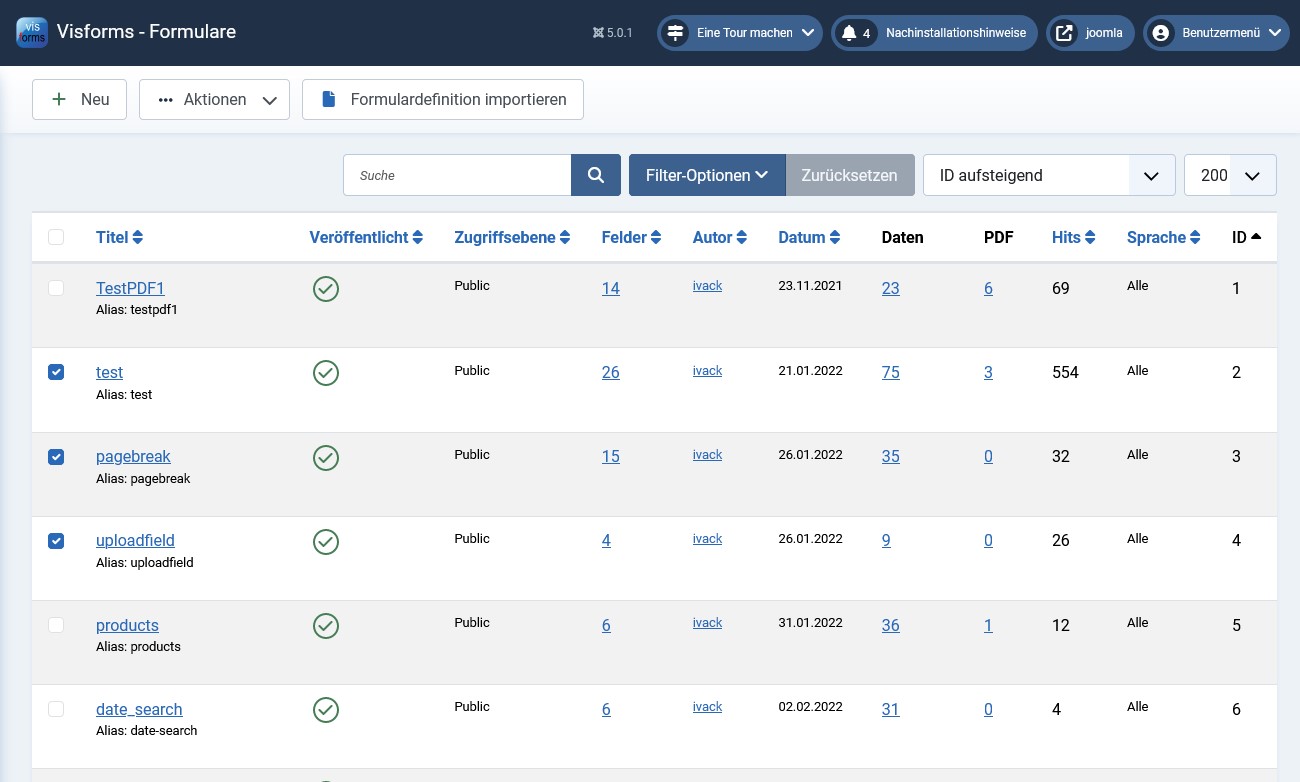The image size is (1300, 782).
Task: Click the Neu button
Action: 80,100
